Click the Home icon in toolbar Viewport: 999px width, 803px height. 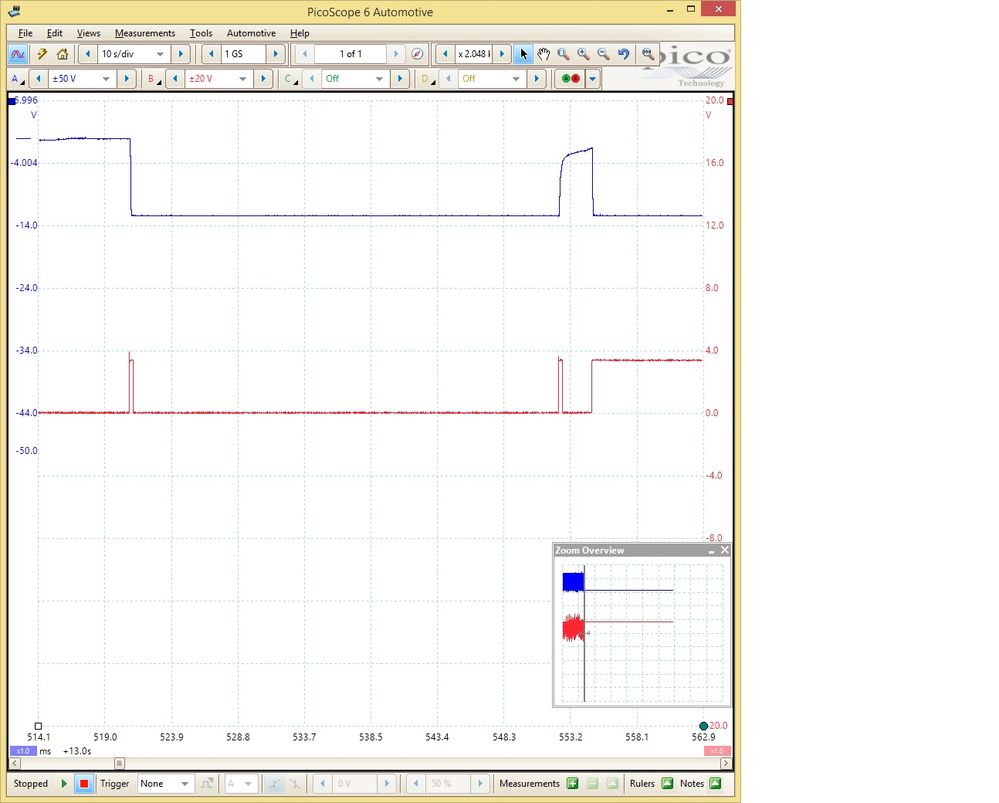click(62, 54)
